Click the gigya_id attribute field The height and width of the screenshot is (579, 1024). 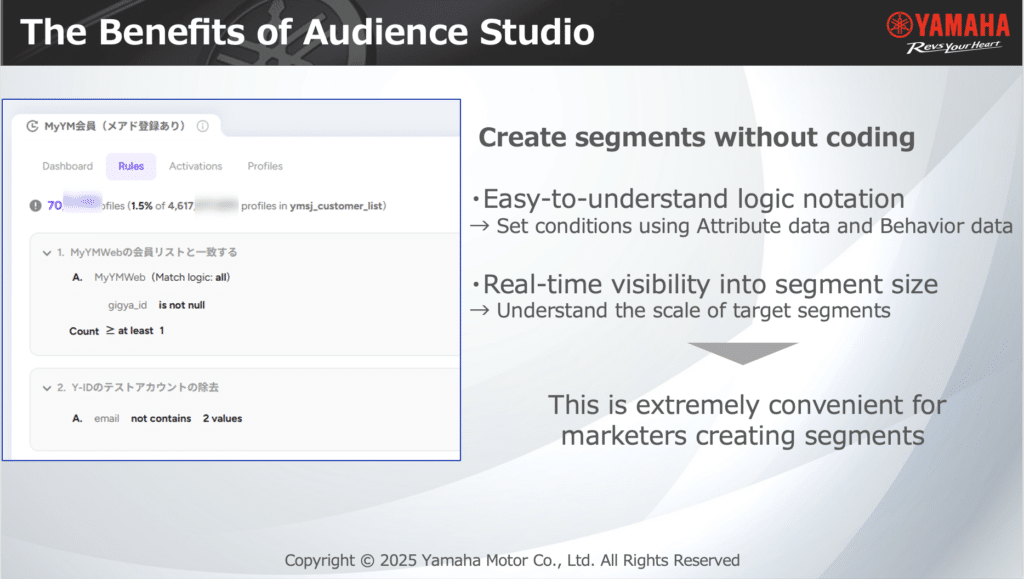click(128, 305)
